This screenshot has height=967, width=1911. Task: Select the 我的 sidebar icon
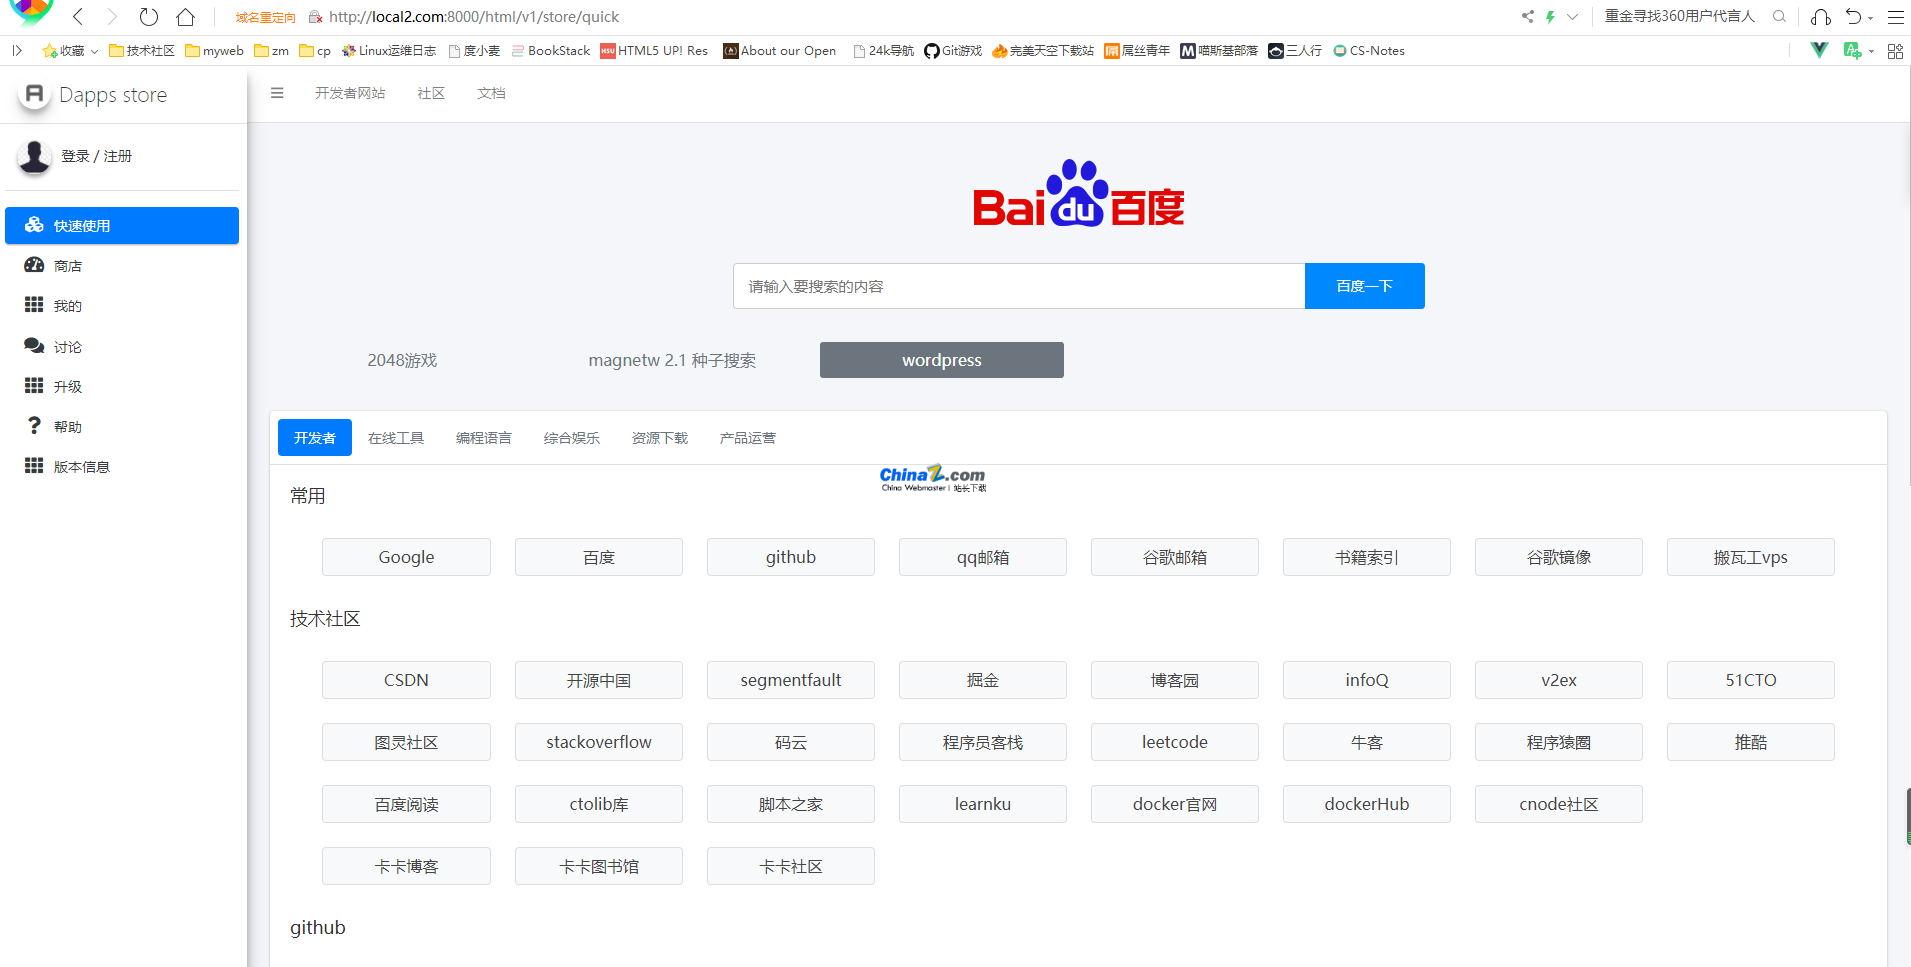[34, 305]
